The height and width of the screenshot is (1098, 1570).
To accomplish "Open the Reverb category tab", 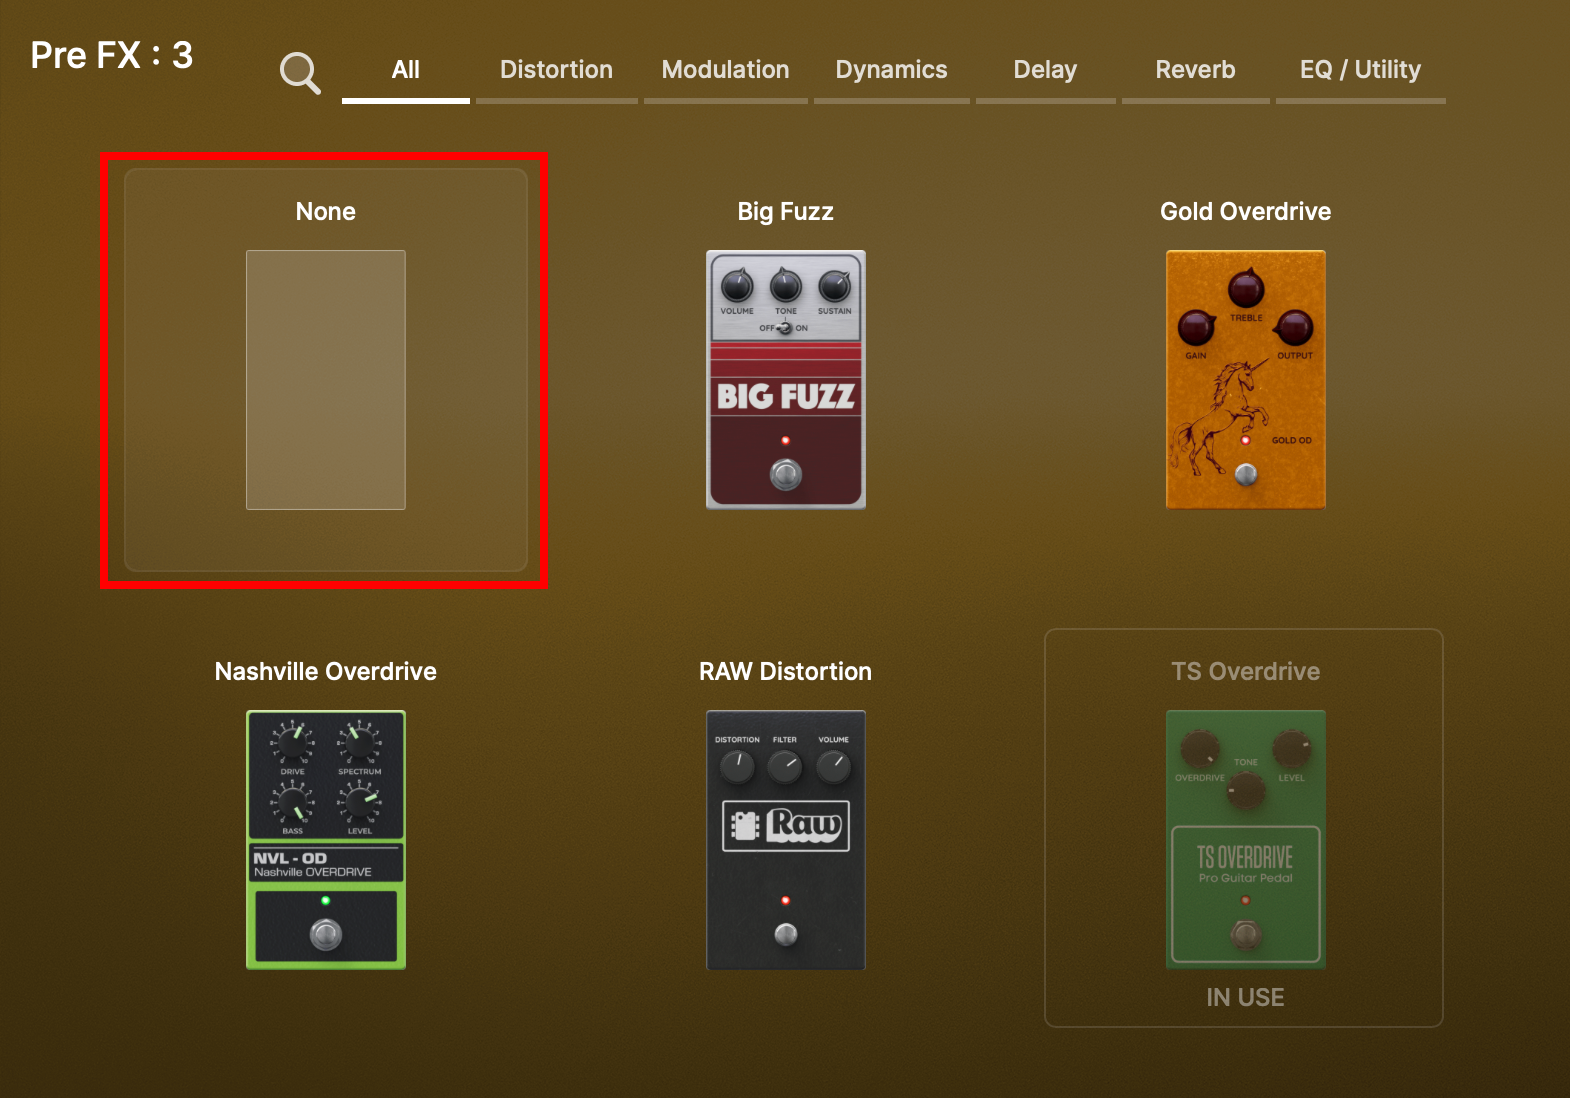I will [1195, 70].
